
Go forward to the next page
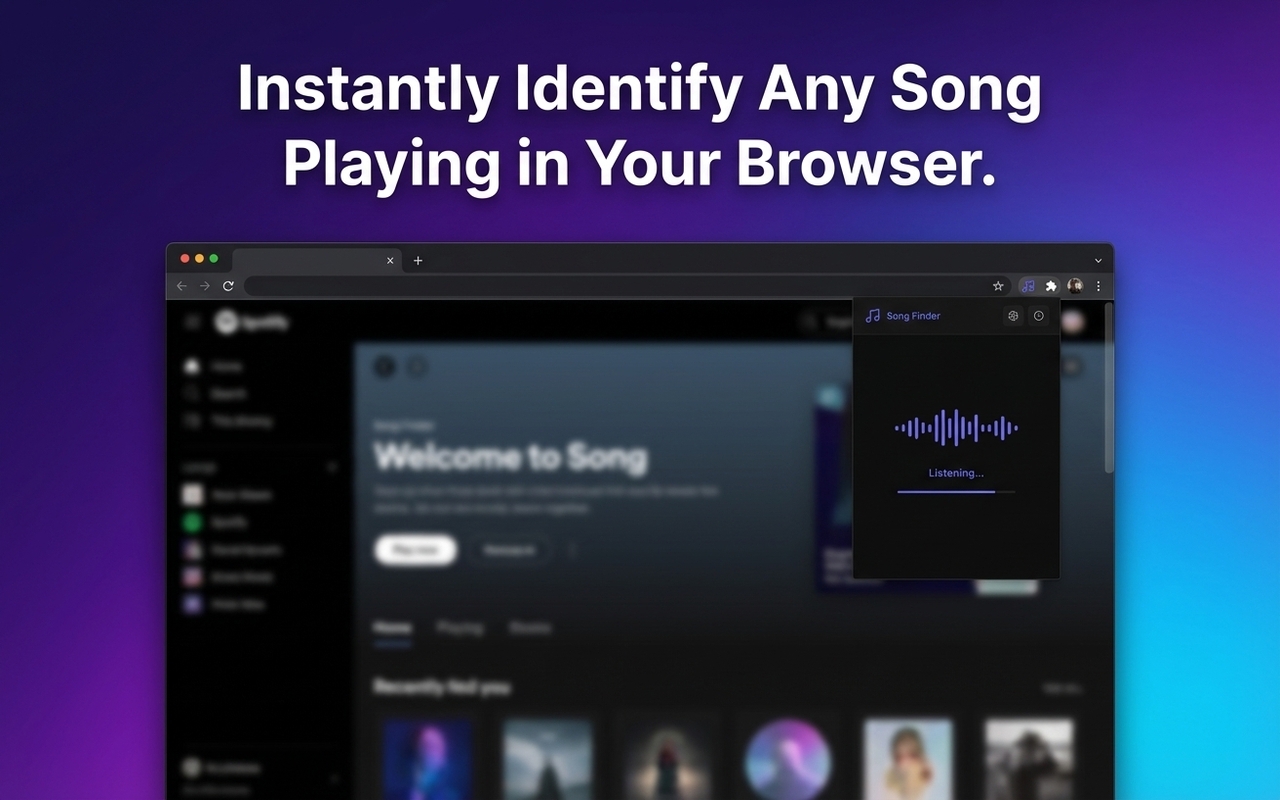click(x=204, y=286)
